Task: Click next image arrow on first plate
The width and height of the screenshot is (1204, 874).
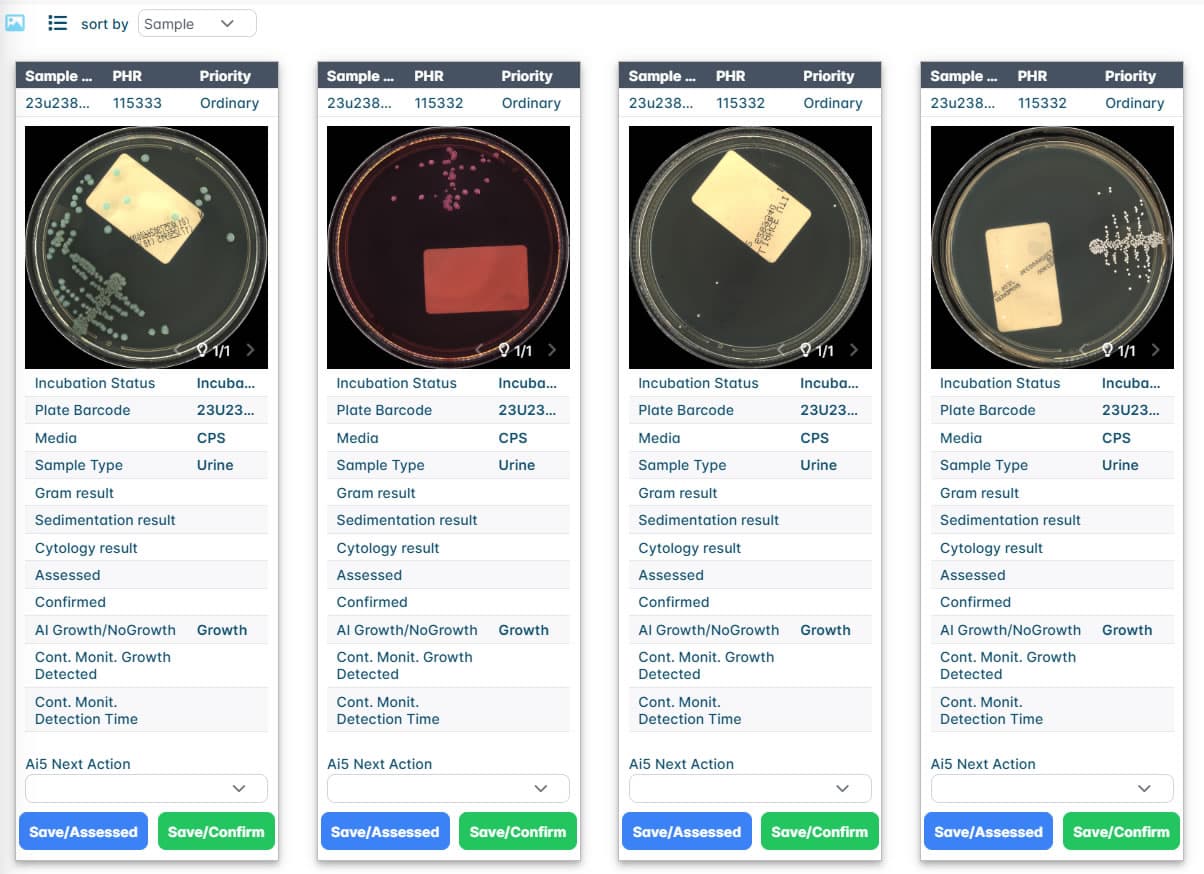Action: [250, 350]
